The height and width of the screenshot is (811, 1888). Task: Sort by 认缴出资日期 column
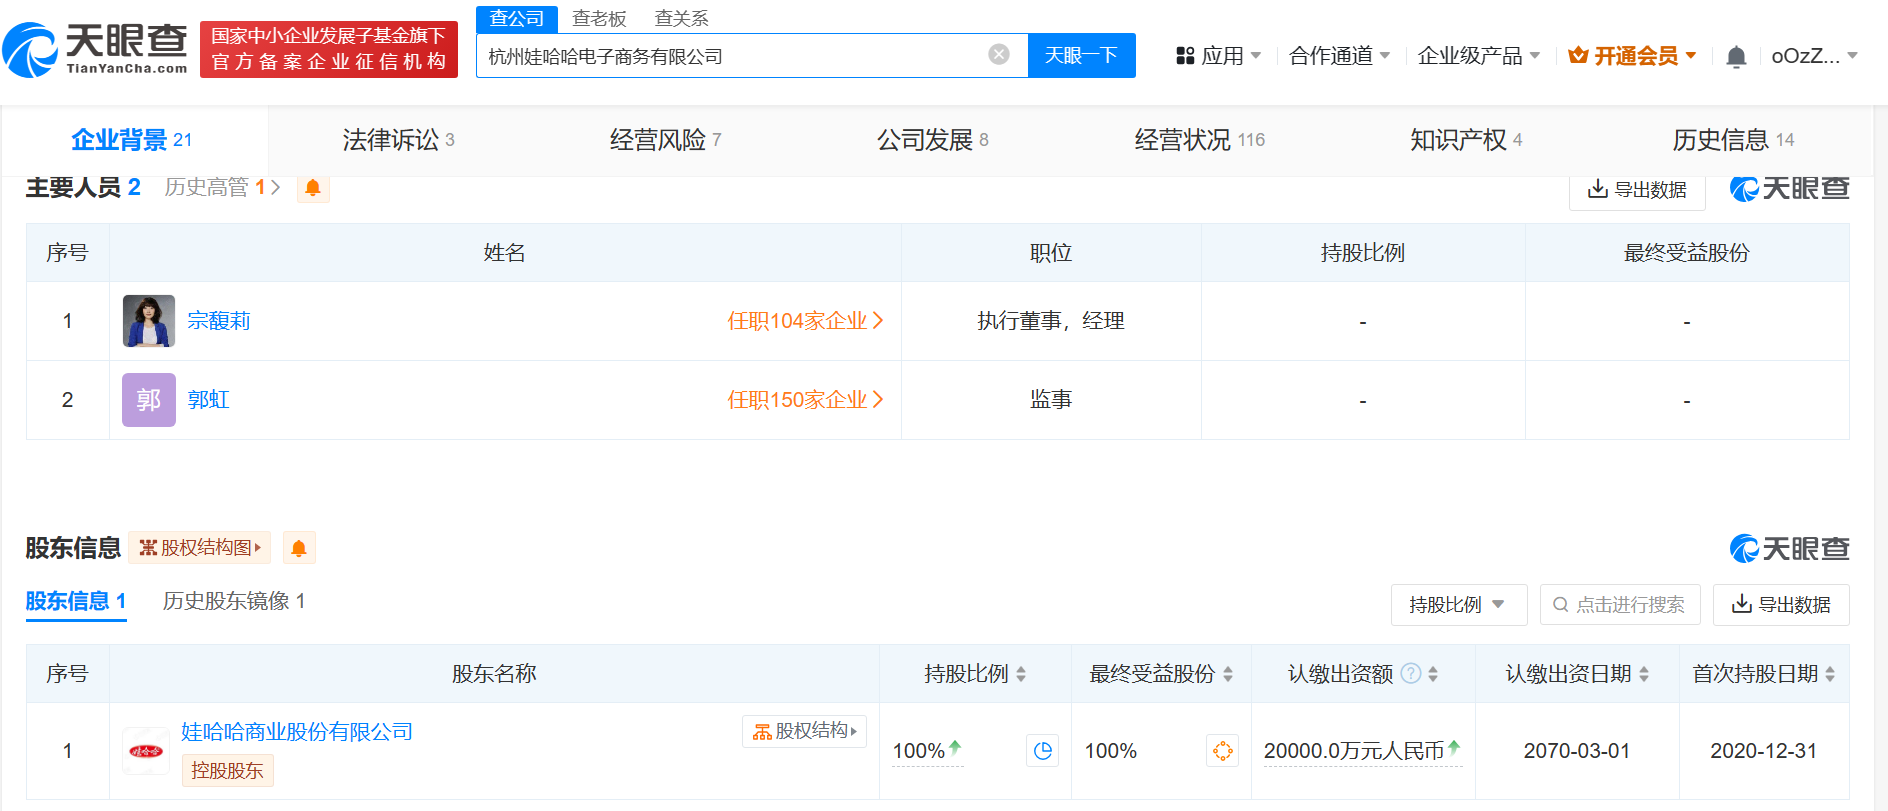point(1644,674)
